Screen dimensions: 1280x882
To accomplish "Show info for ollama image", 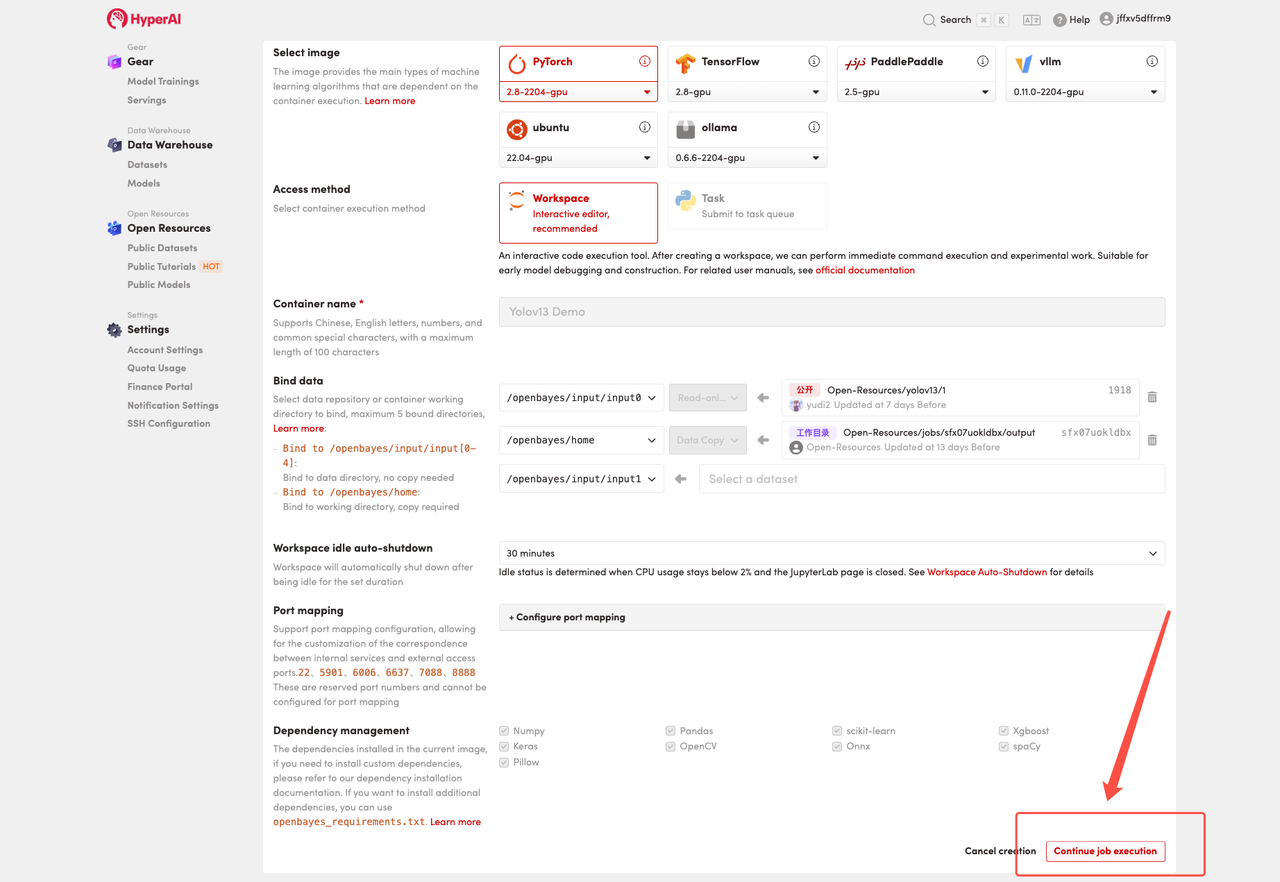I will click(814, 127).
